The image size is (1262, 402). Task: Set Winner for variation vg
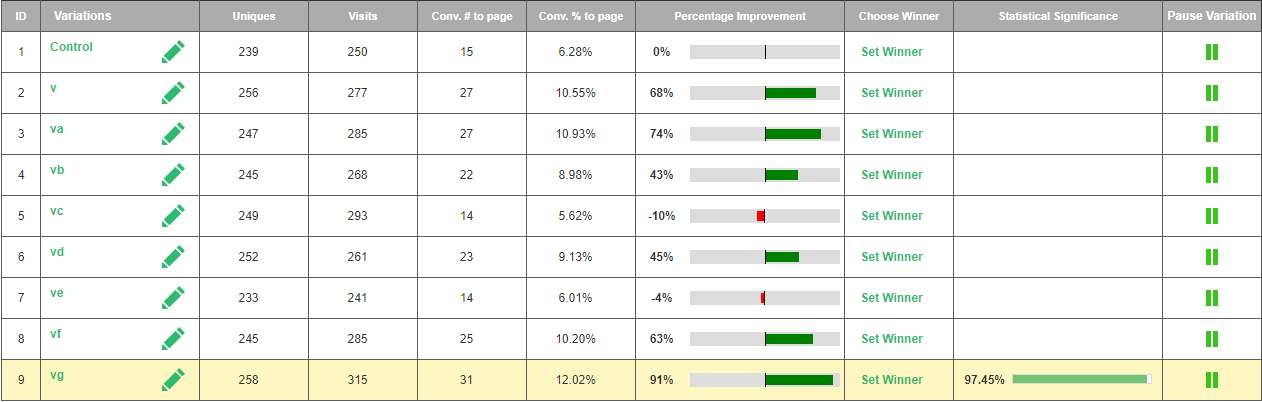(892, 380)
